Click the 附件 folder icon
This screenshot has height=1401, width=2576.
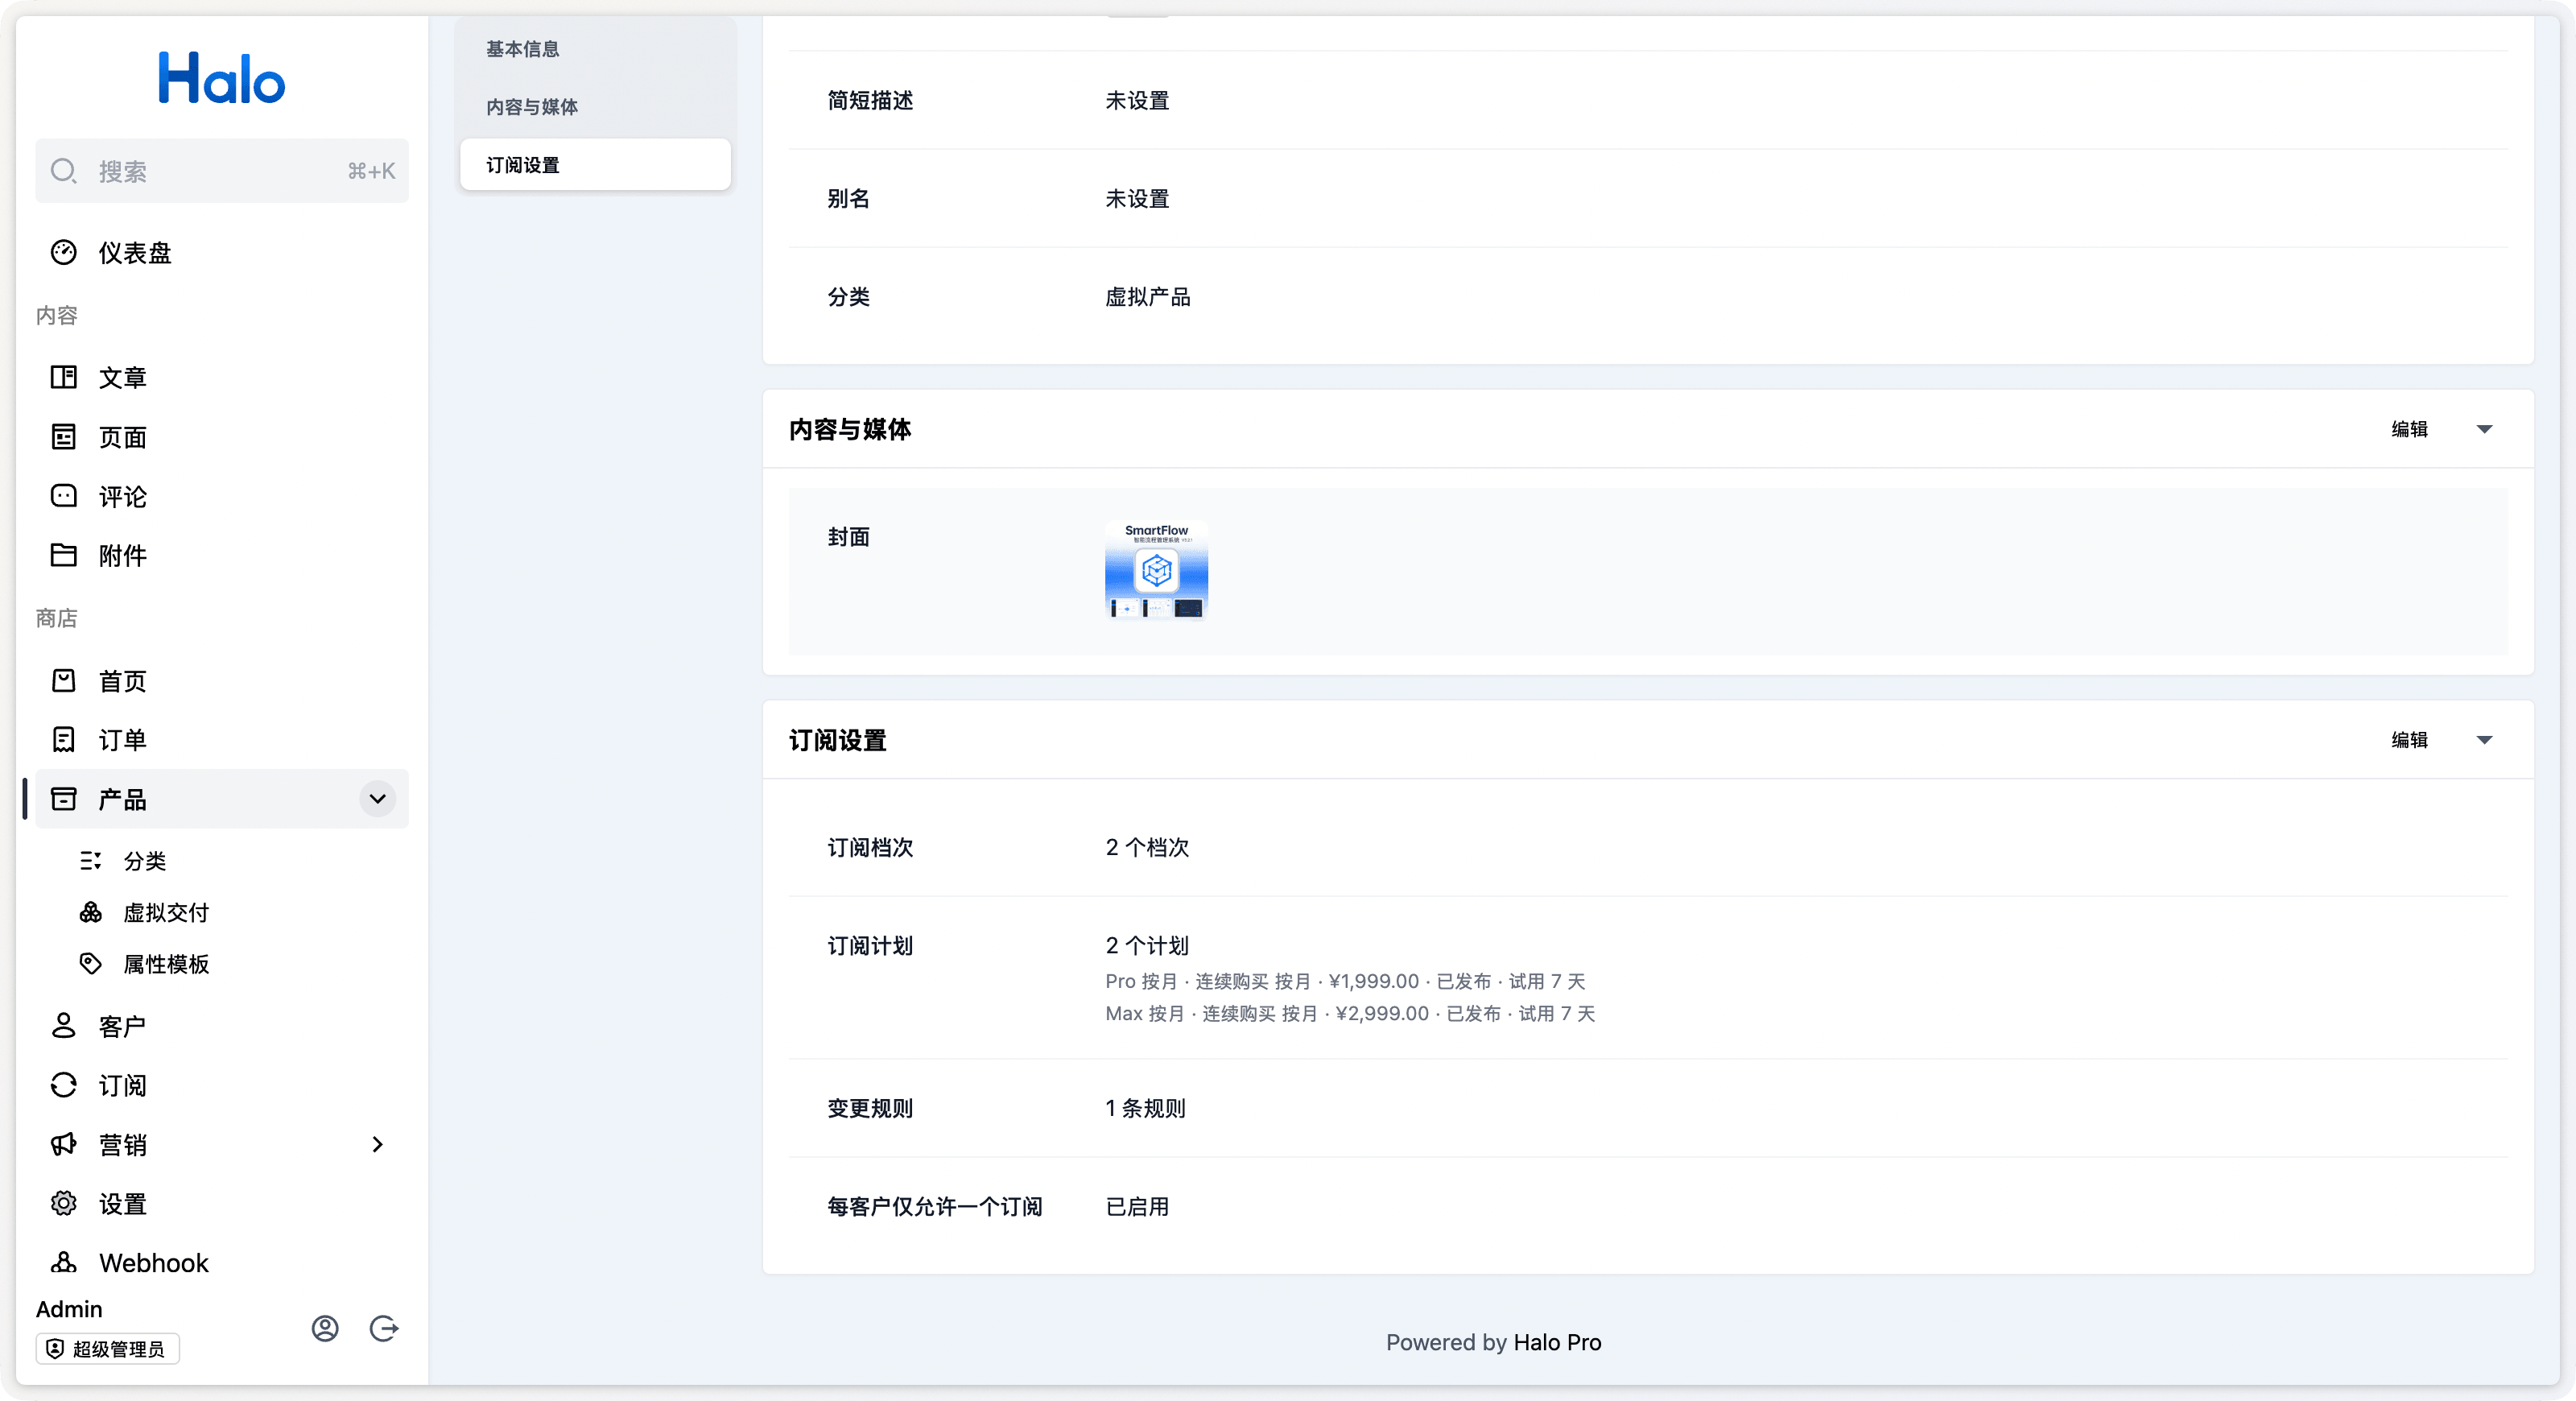pyautogui.click(x=63, y=555)
